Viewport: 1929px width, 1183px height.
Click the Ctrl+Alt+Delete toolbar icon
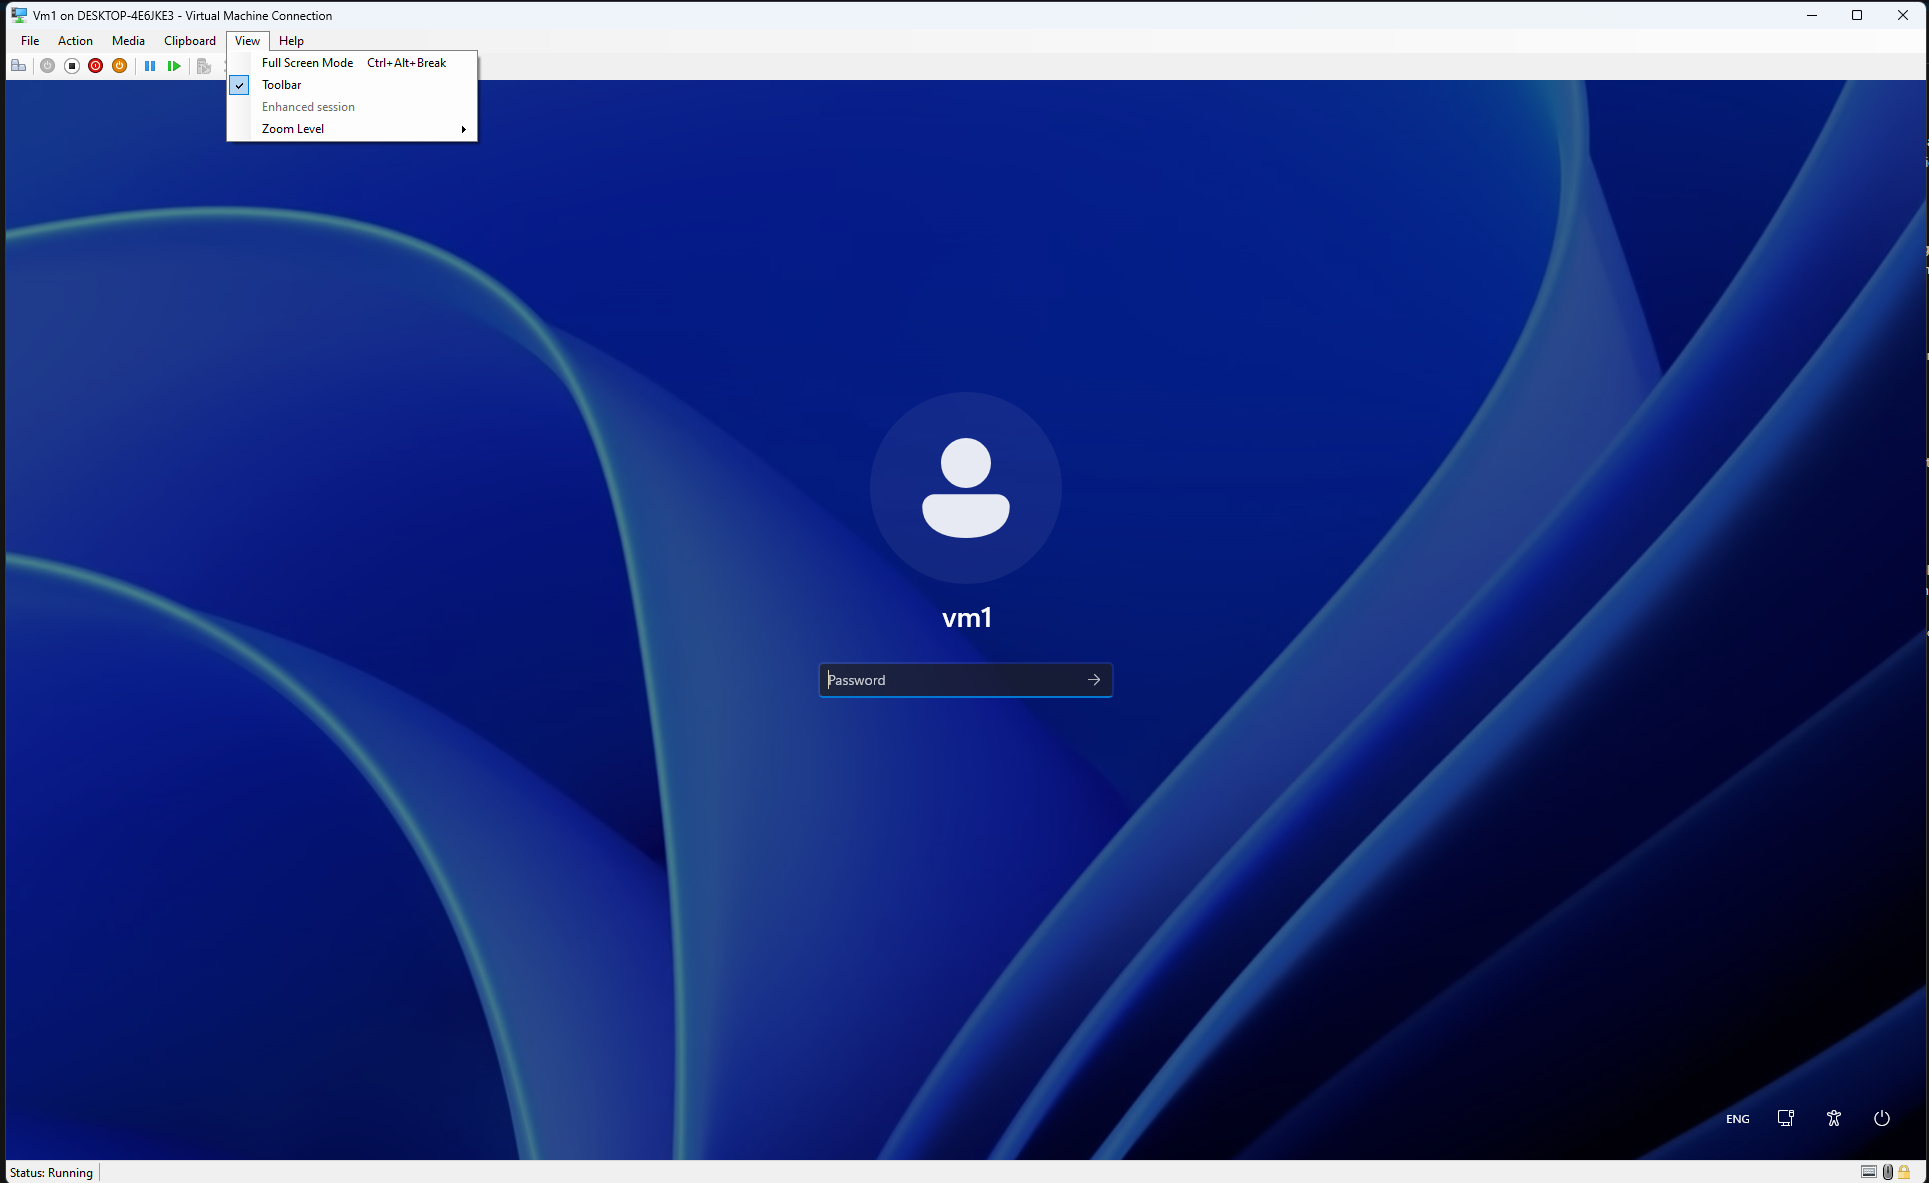(19, 66)
